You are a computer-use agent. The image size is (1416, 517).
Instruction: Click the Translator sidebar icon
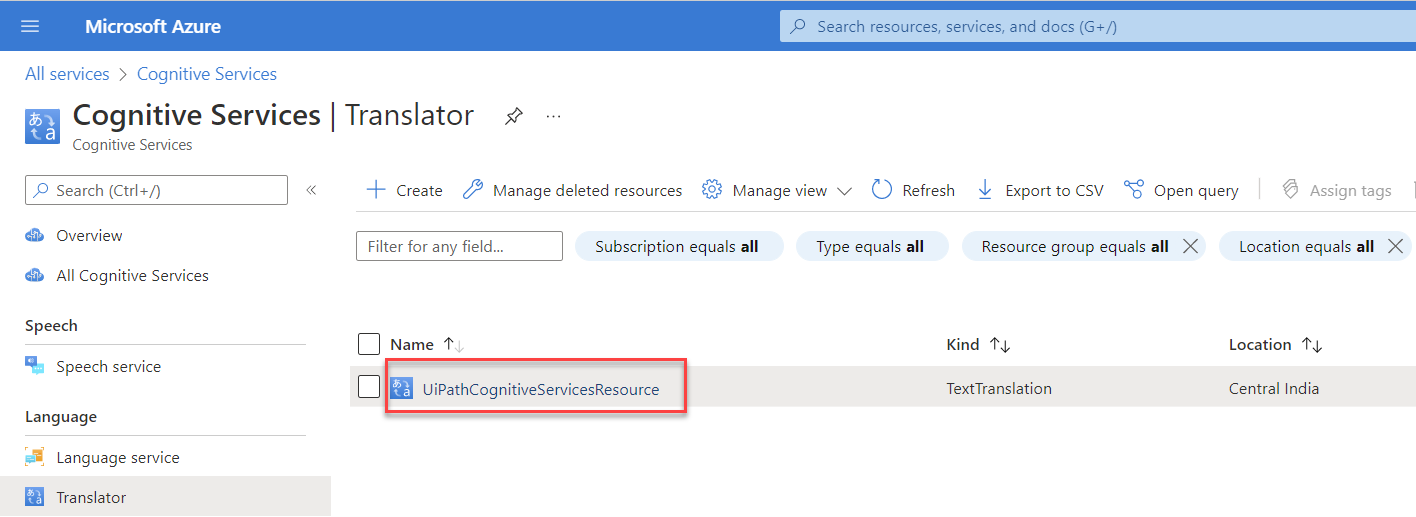35,497
